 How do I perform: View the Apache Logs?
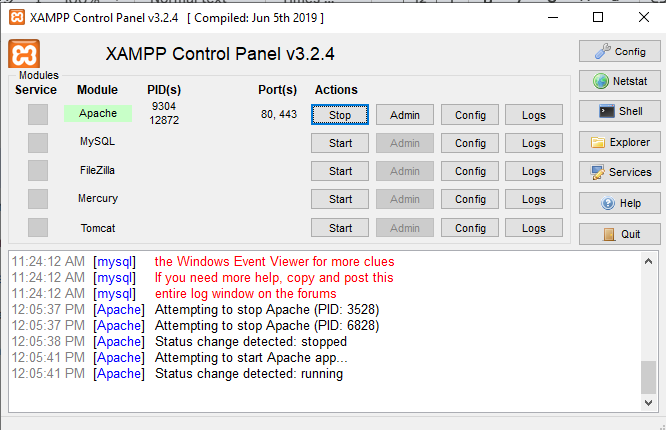point(534,115)
